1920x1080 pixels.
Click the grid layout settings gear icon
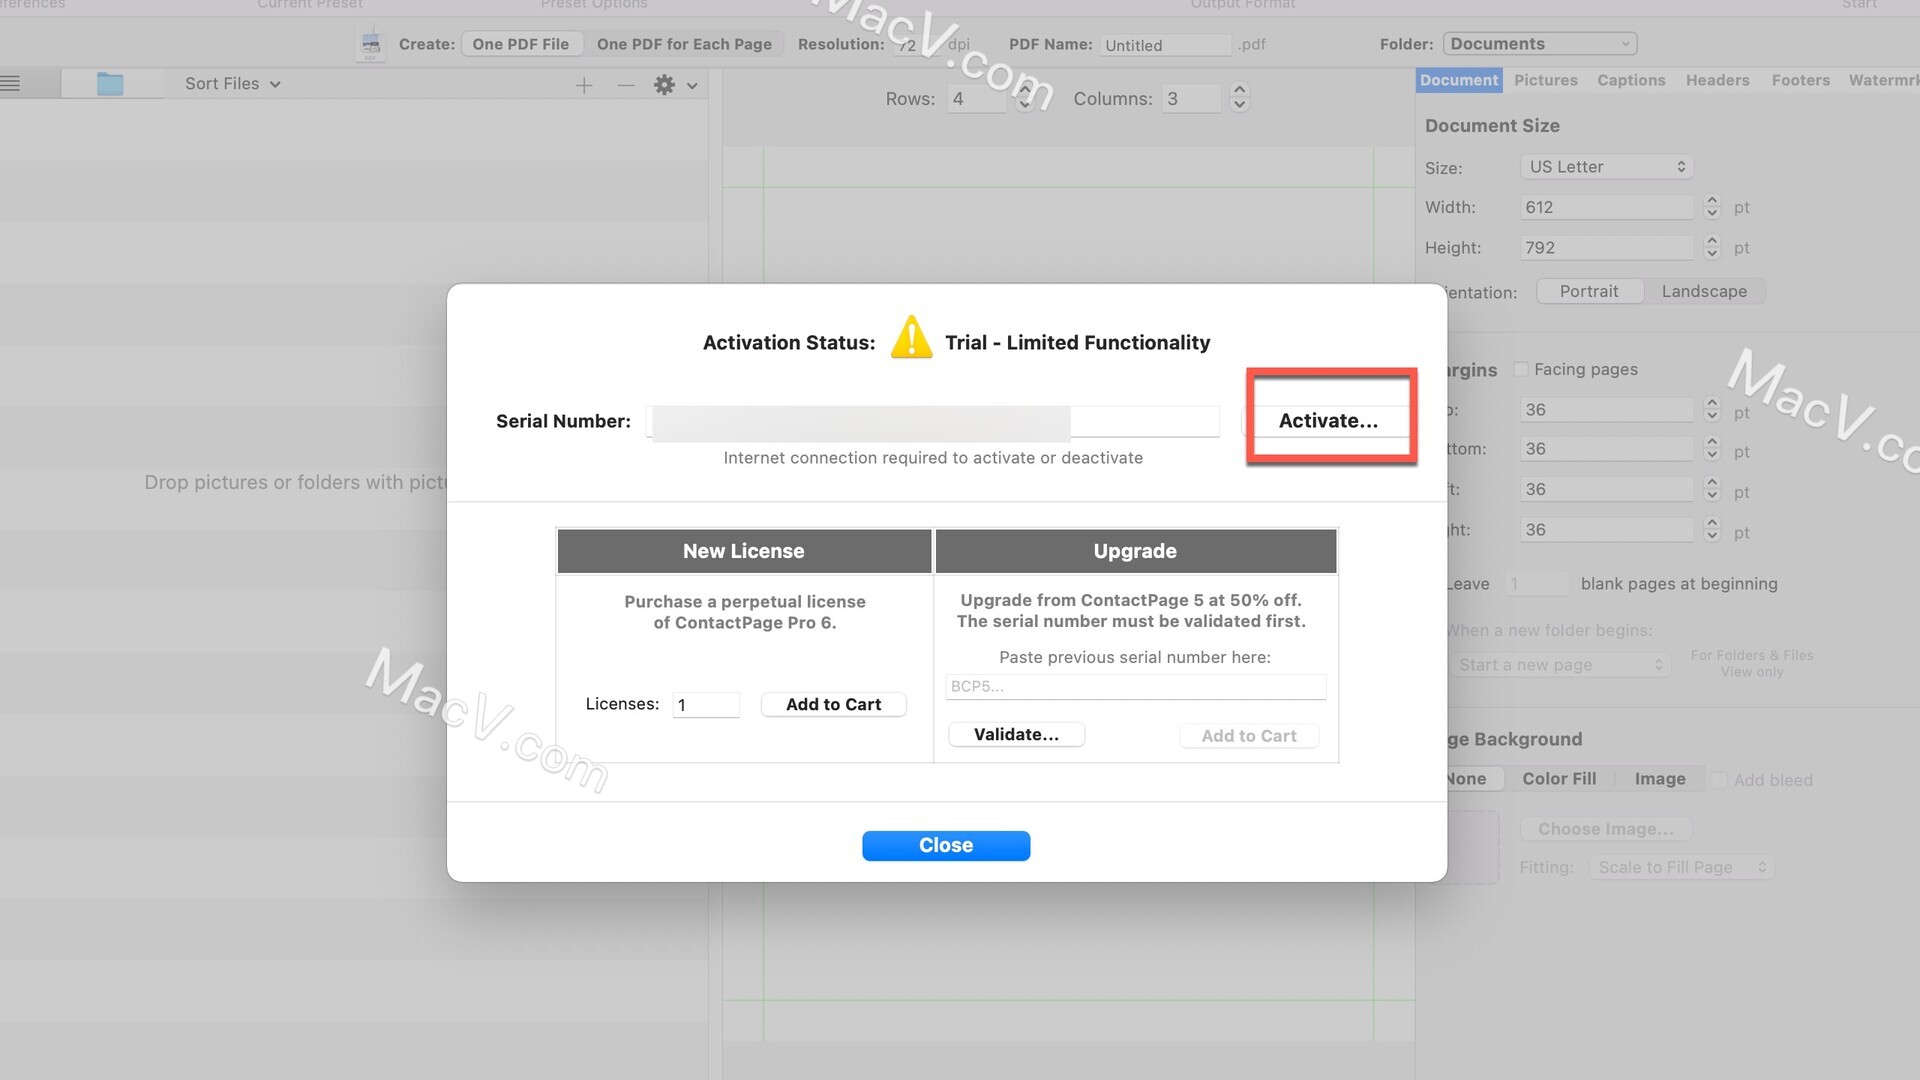click(666, 83)
